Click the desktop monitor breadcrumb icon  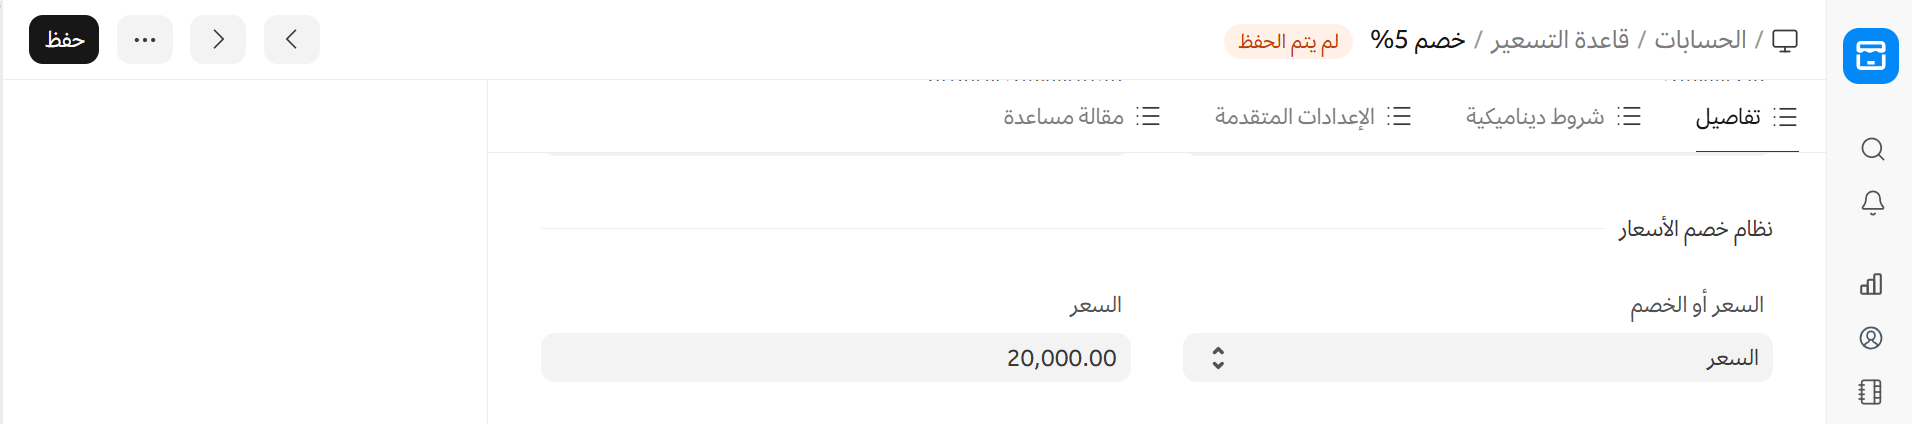tap(1785, 40)
